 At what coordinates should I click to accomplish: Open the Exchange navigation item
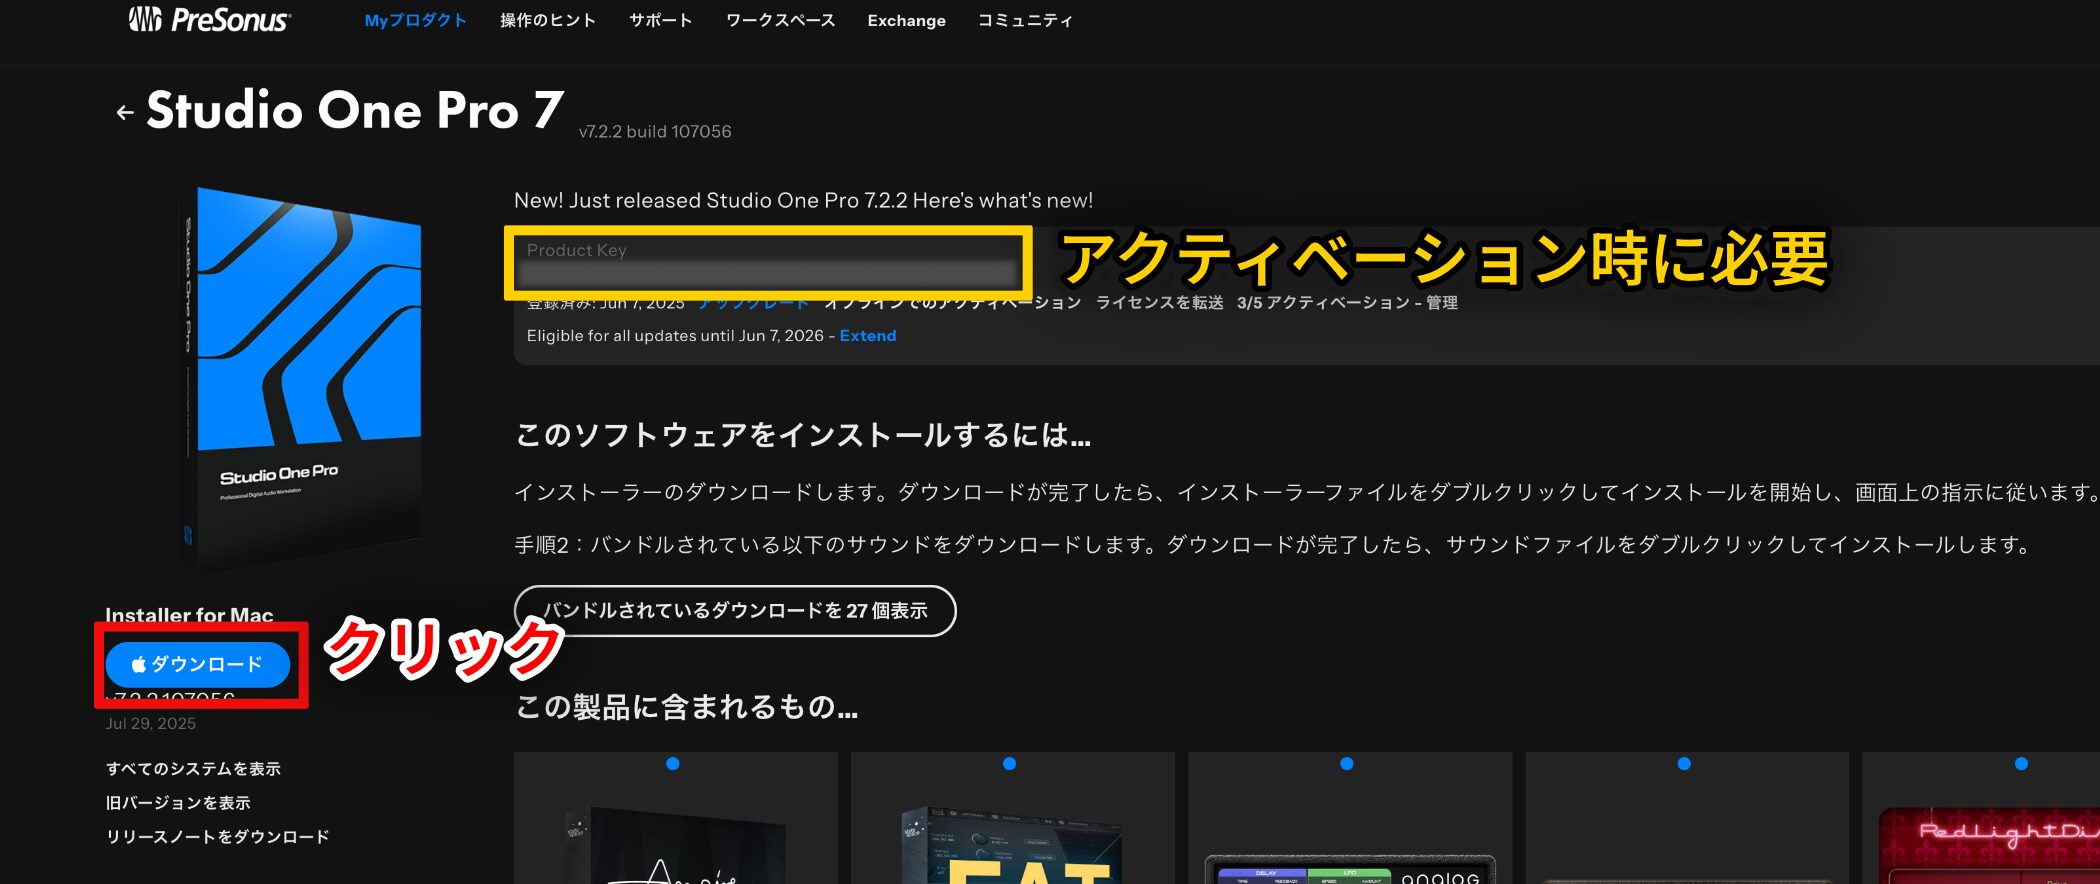click(906, 21)
